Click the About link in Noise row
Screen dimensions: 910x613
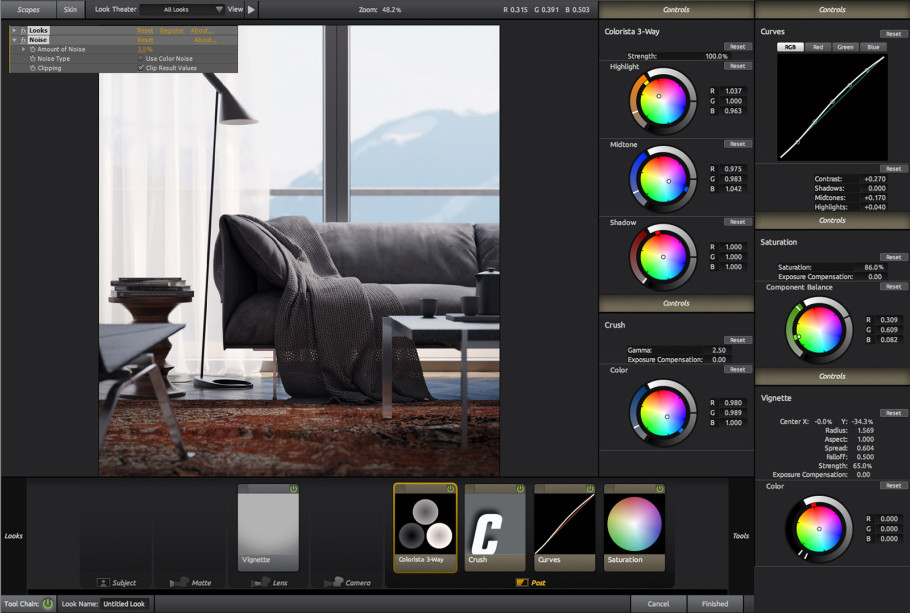click(205, 40)
